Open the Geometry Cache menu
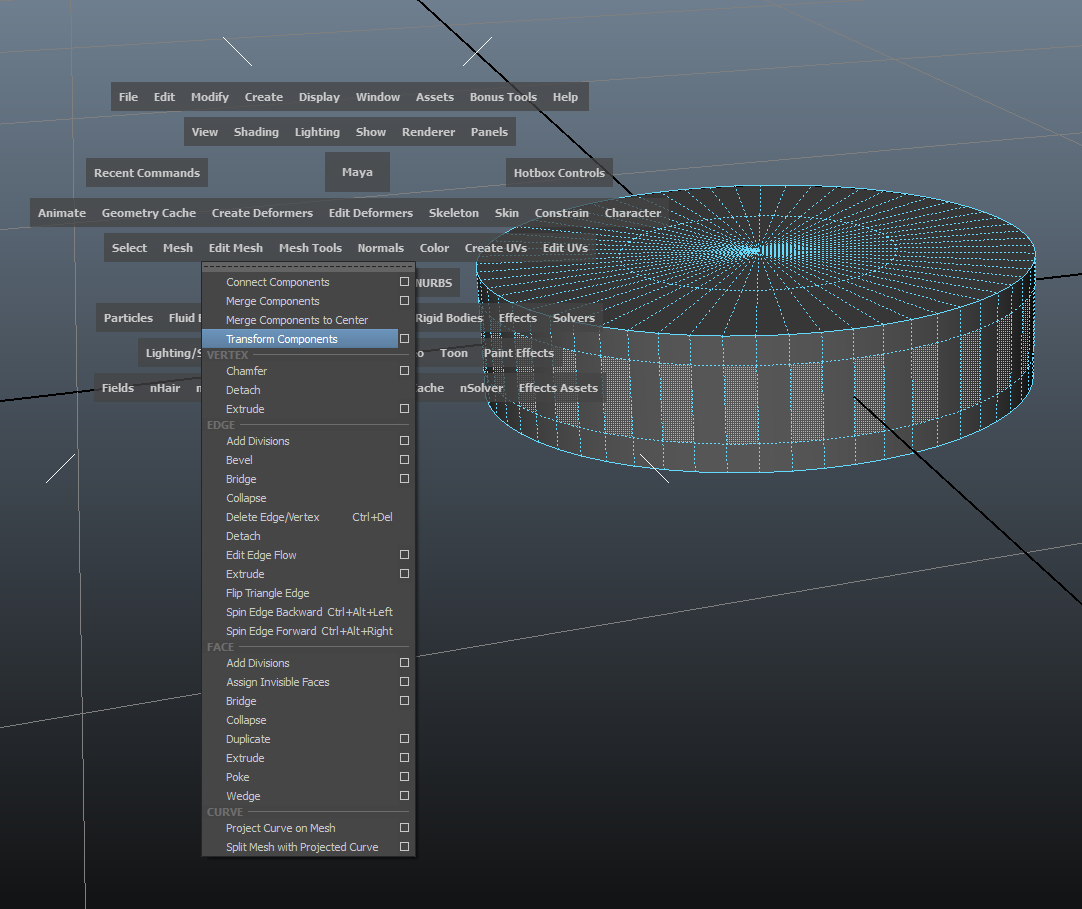This screenshot has height=909, width=1082. click(x=149, y=213)
